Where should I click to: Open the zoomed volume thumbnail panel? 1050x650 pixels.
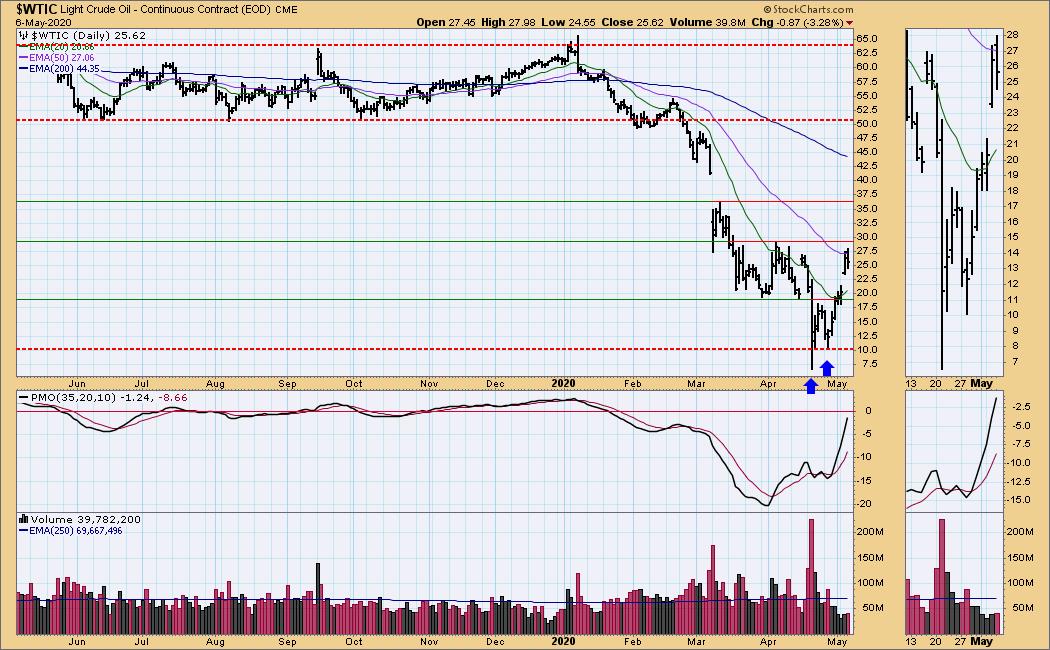tap(954, 574)
